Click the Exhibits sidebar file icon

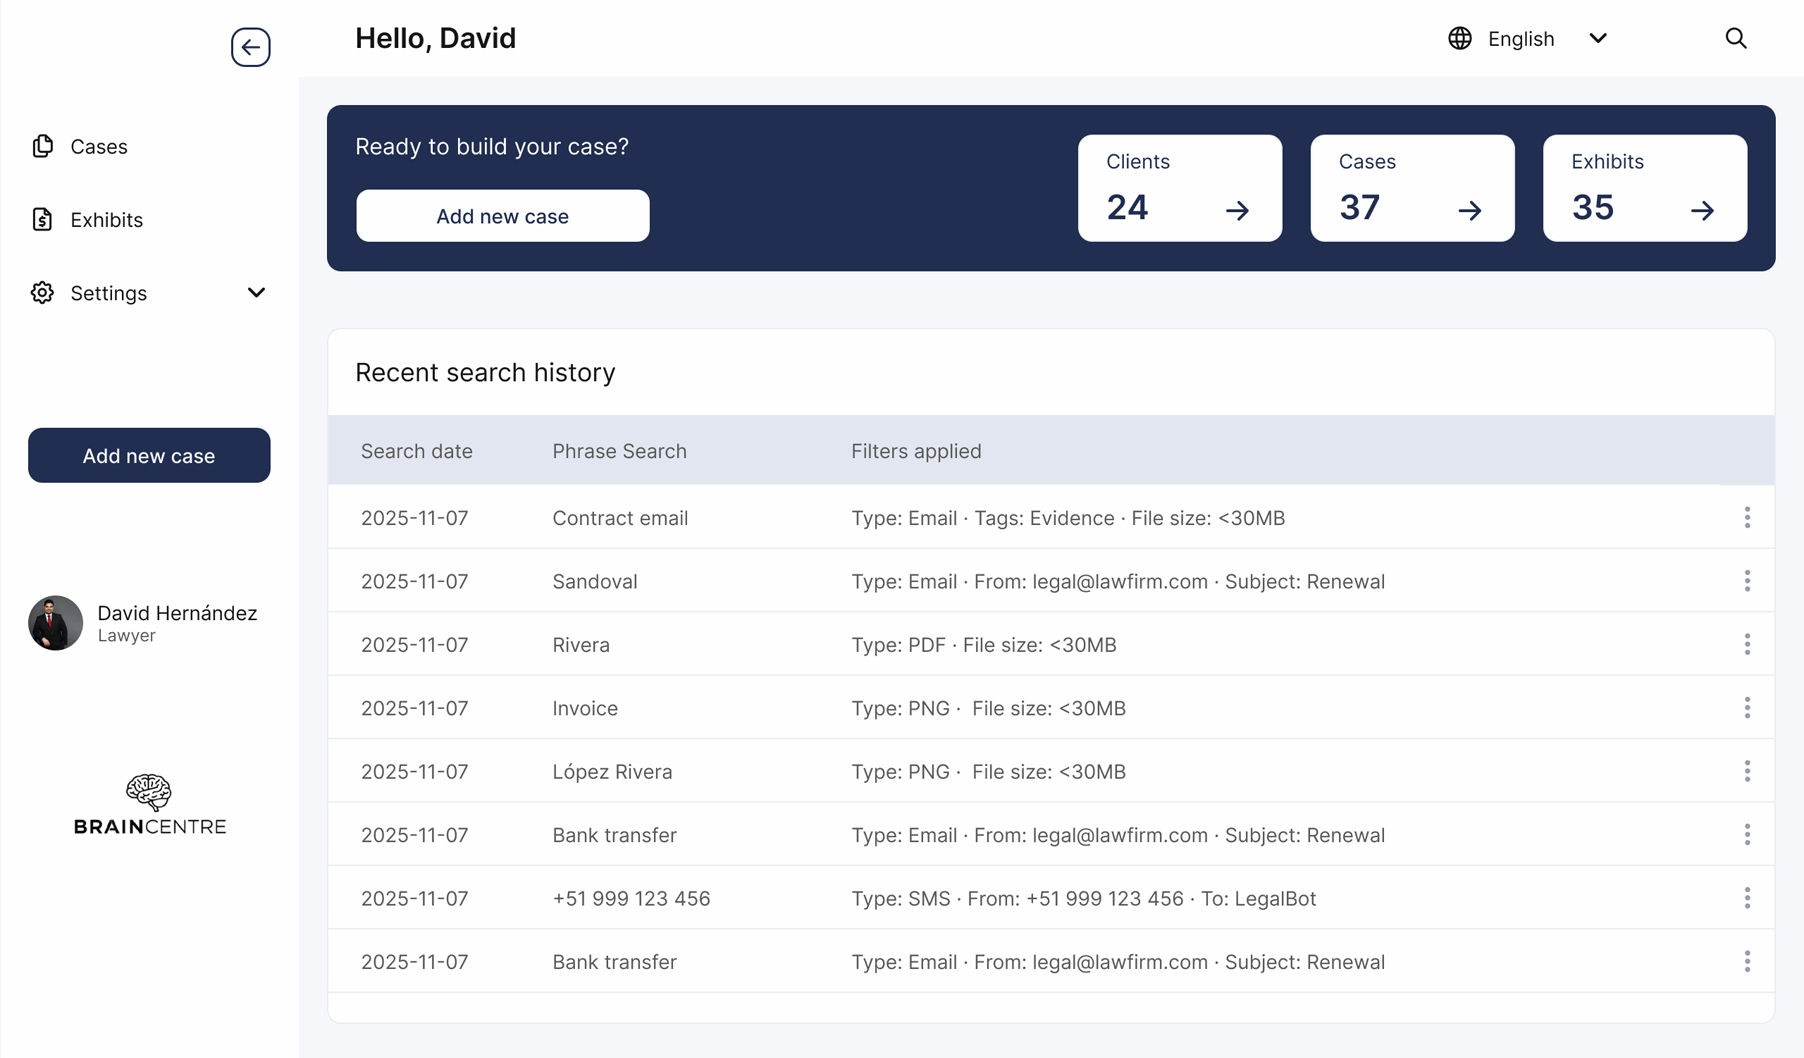[42, 219]
